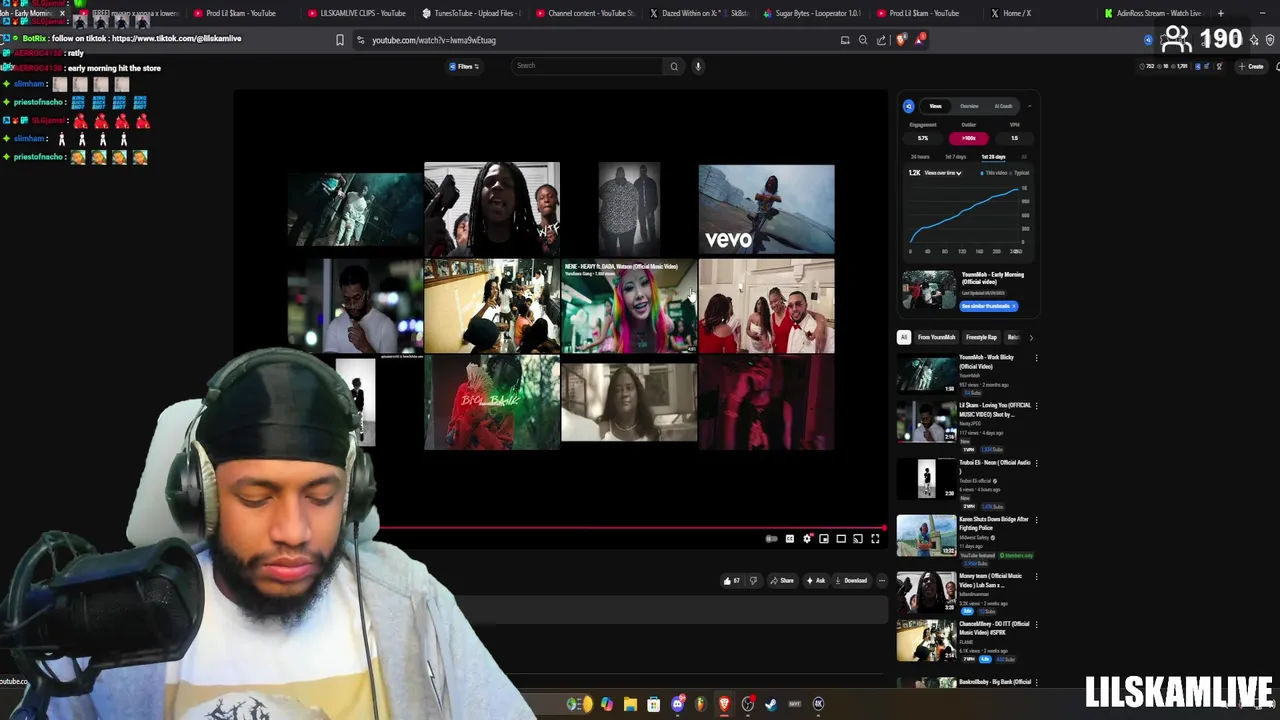Open File Explorer from the taskbar
Screen dimensions: 1280x720
click(630, 704)
